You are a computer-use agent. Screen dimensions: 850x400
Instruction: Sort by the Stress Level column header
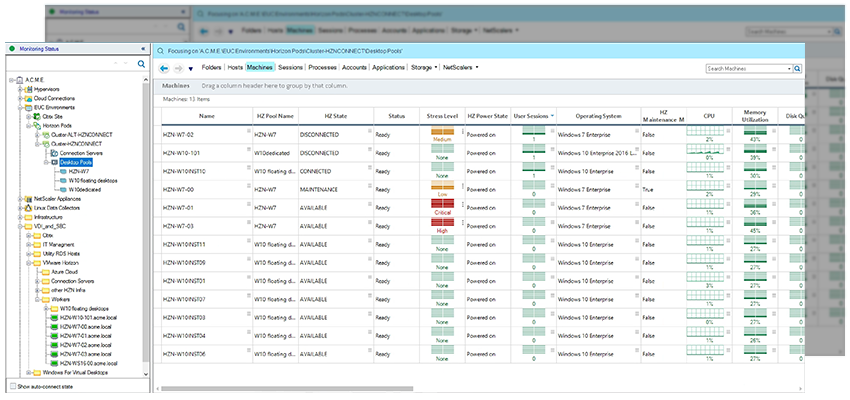(x=442, y=116)
